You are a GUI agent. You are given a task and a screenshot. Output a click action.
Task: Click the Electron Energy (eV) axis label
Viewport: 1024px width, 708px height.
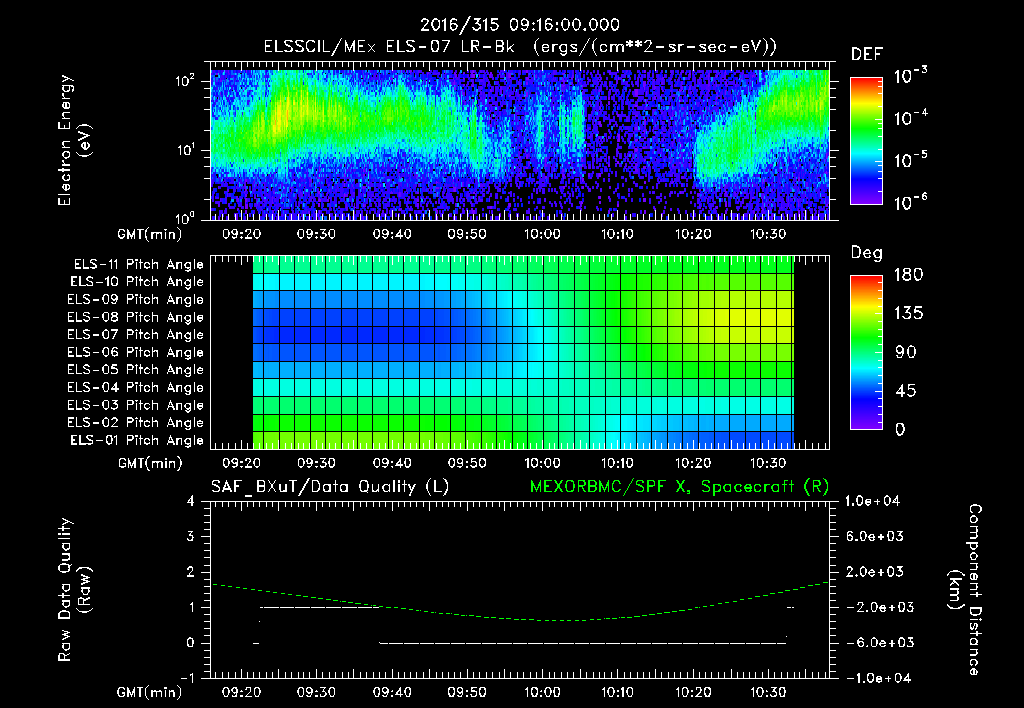click(74, 140)
